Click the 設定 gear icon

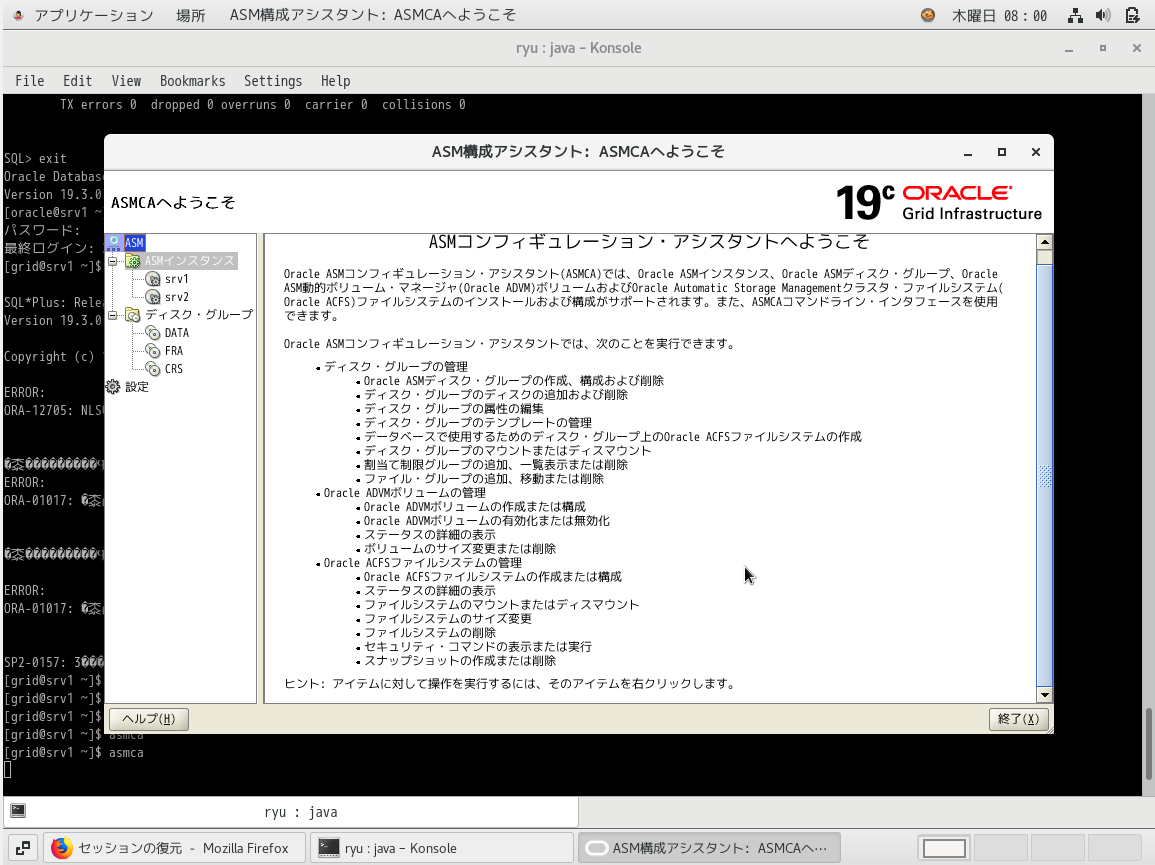(113, 387)
